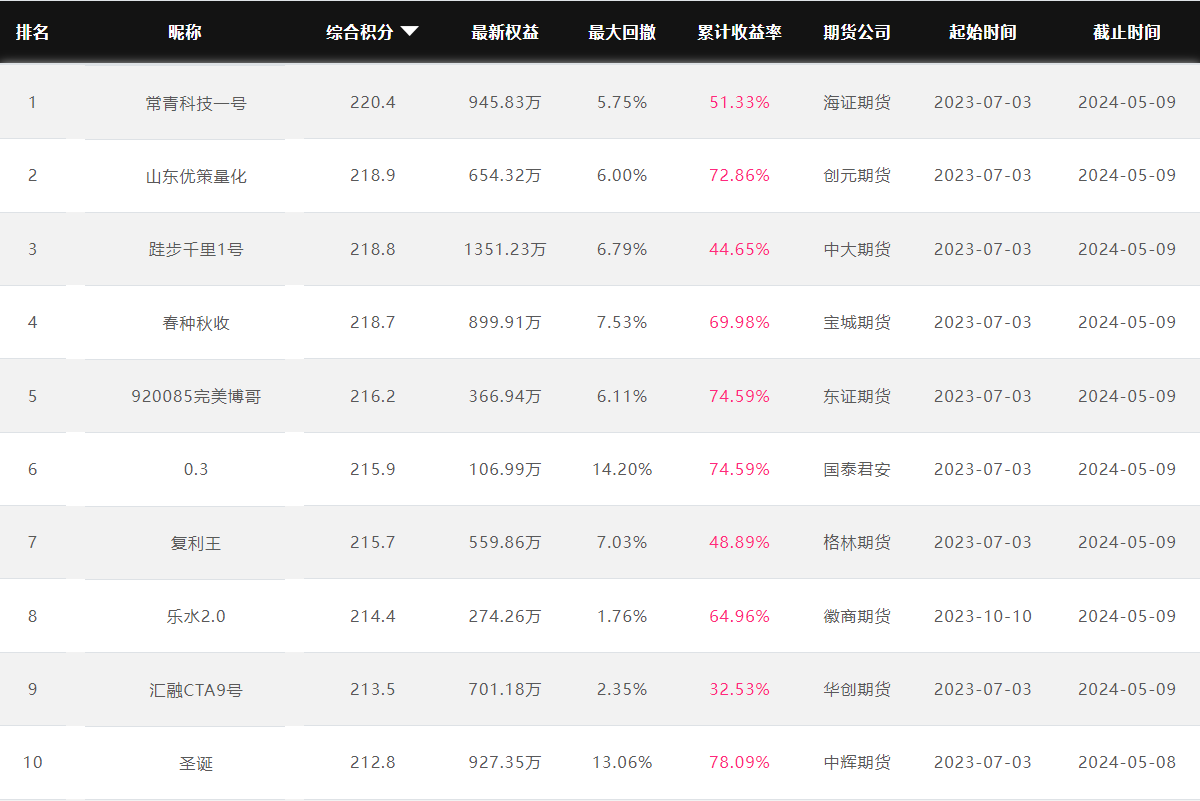This screenshot has height=801, width=1200.
Task: Open nickname 汇融CTA9号
Action: coord(196,689)
